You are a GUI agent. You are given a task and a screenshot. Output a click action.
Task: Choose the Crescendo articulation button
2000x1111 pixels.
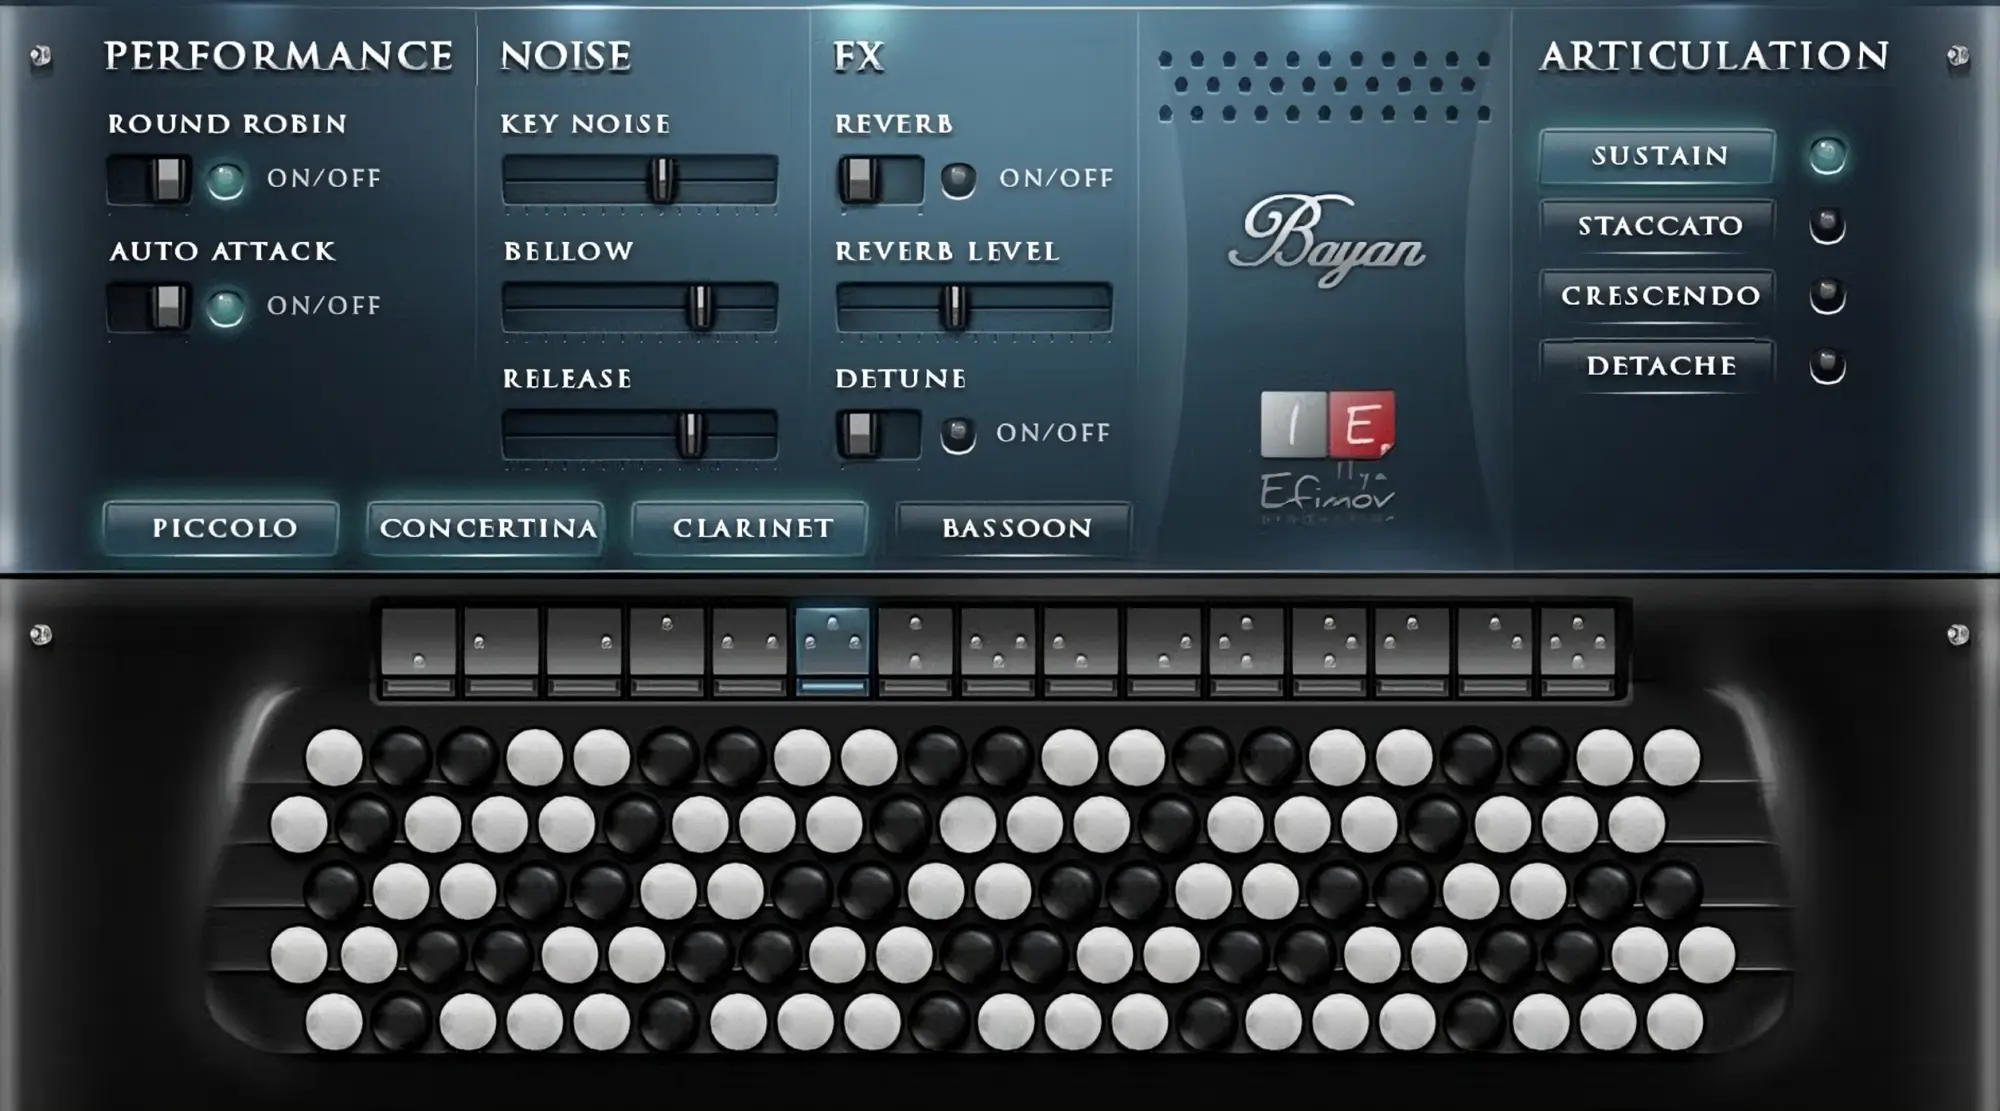[1658, 296]
